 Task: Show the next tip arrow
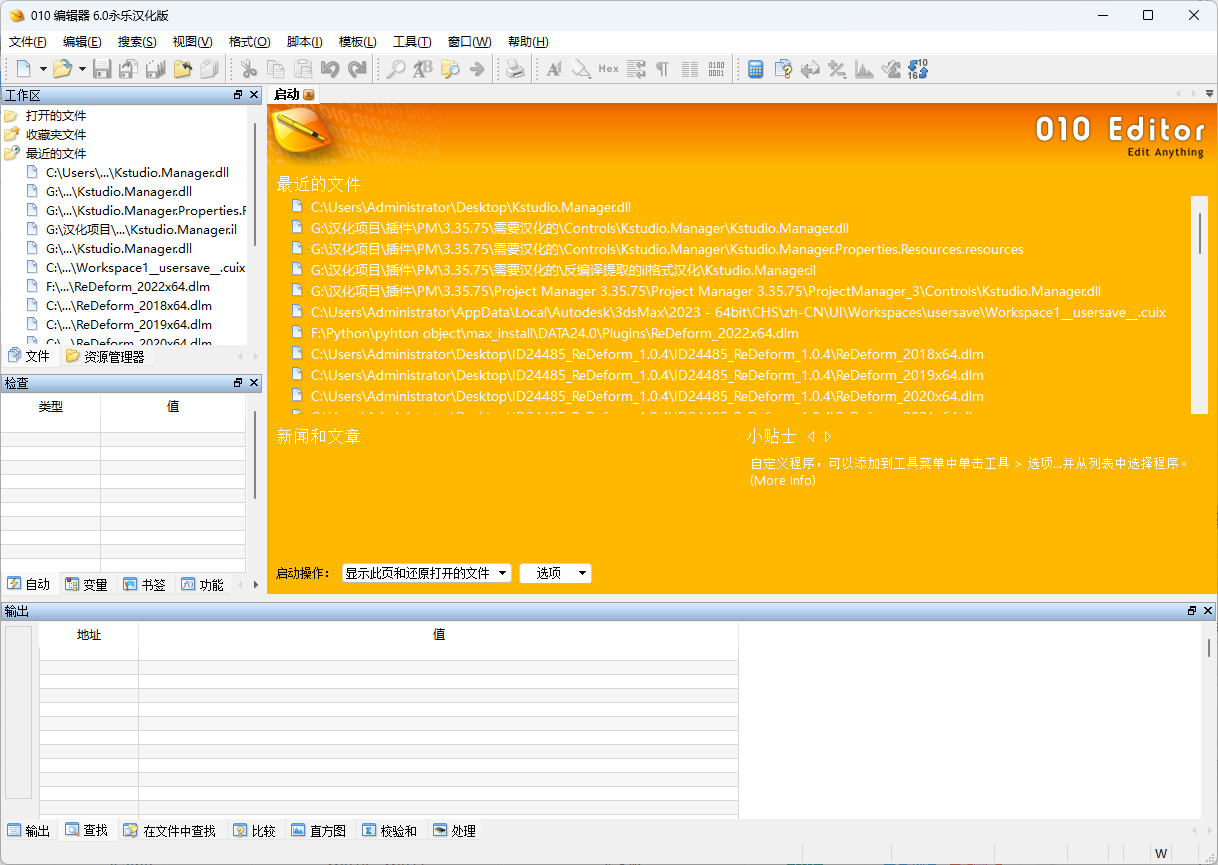[x=828, y=437]
